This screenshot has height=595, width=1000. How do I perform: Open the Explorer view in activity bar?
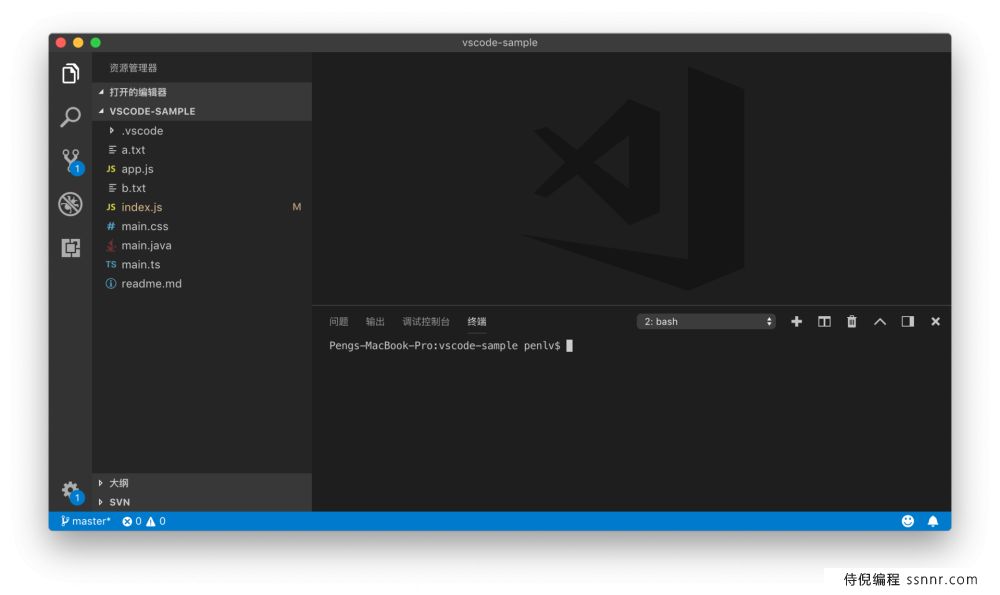[x=70, y=74]
